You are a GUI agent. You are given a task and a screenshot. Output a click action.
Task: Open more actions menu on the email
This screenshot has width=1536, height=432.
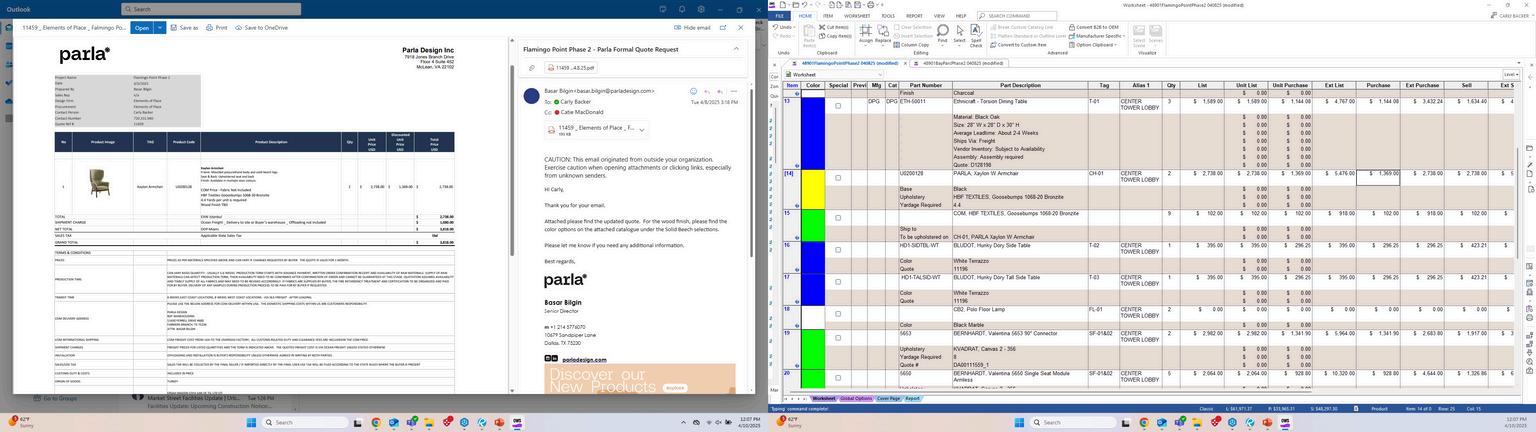click(733, 91)
